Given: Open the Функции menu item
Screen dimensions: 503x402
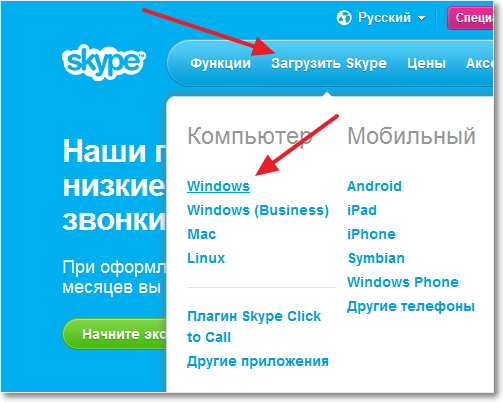Looking at the screenshot, I should coord(220,63).
